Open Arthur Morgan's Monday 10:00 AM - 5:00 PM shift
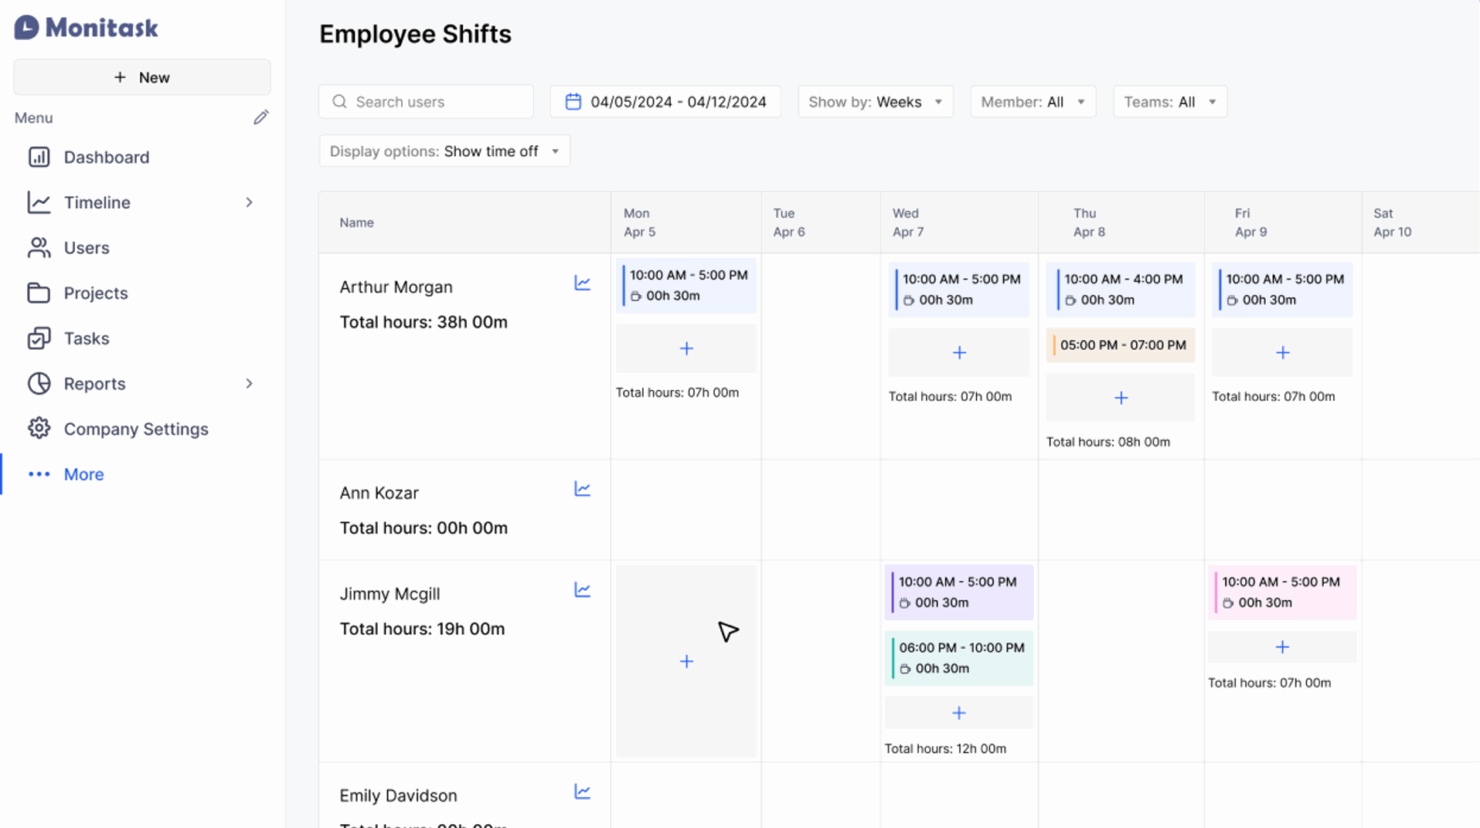 pos(686,285)
